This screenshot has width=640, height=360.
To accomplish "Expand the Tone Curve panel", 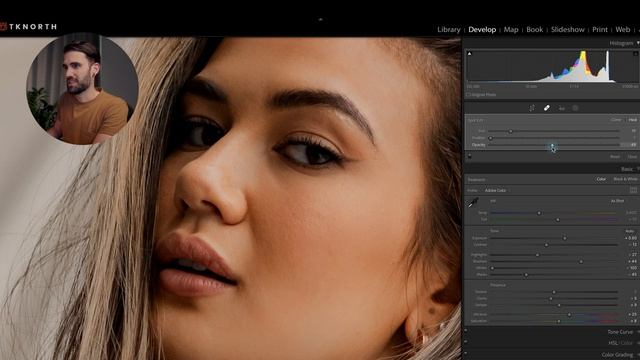I will 620,332.
